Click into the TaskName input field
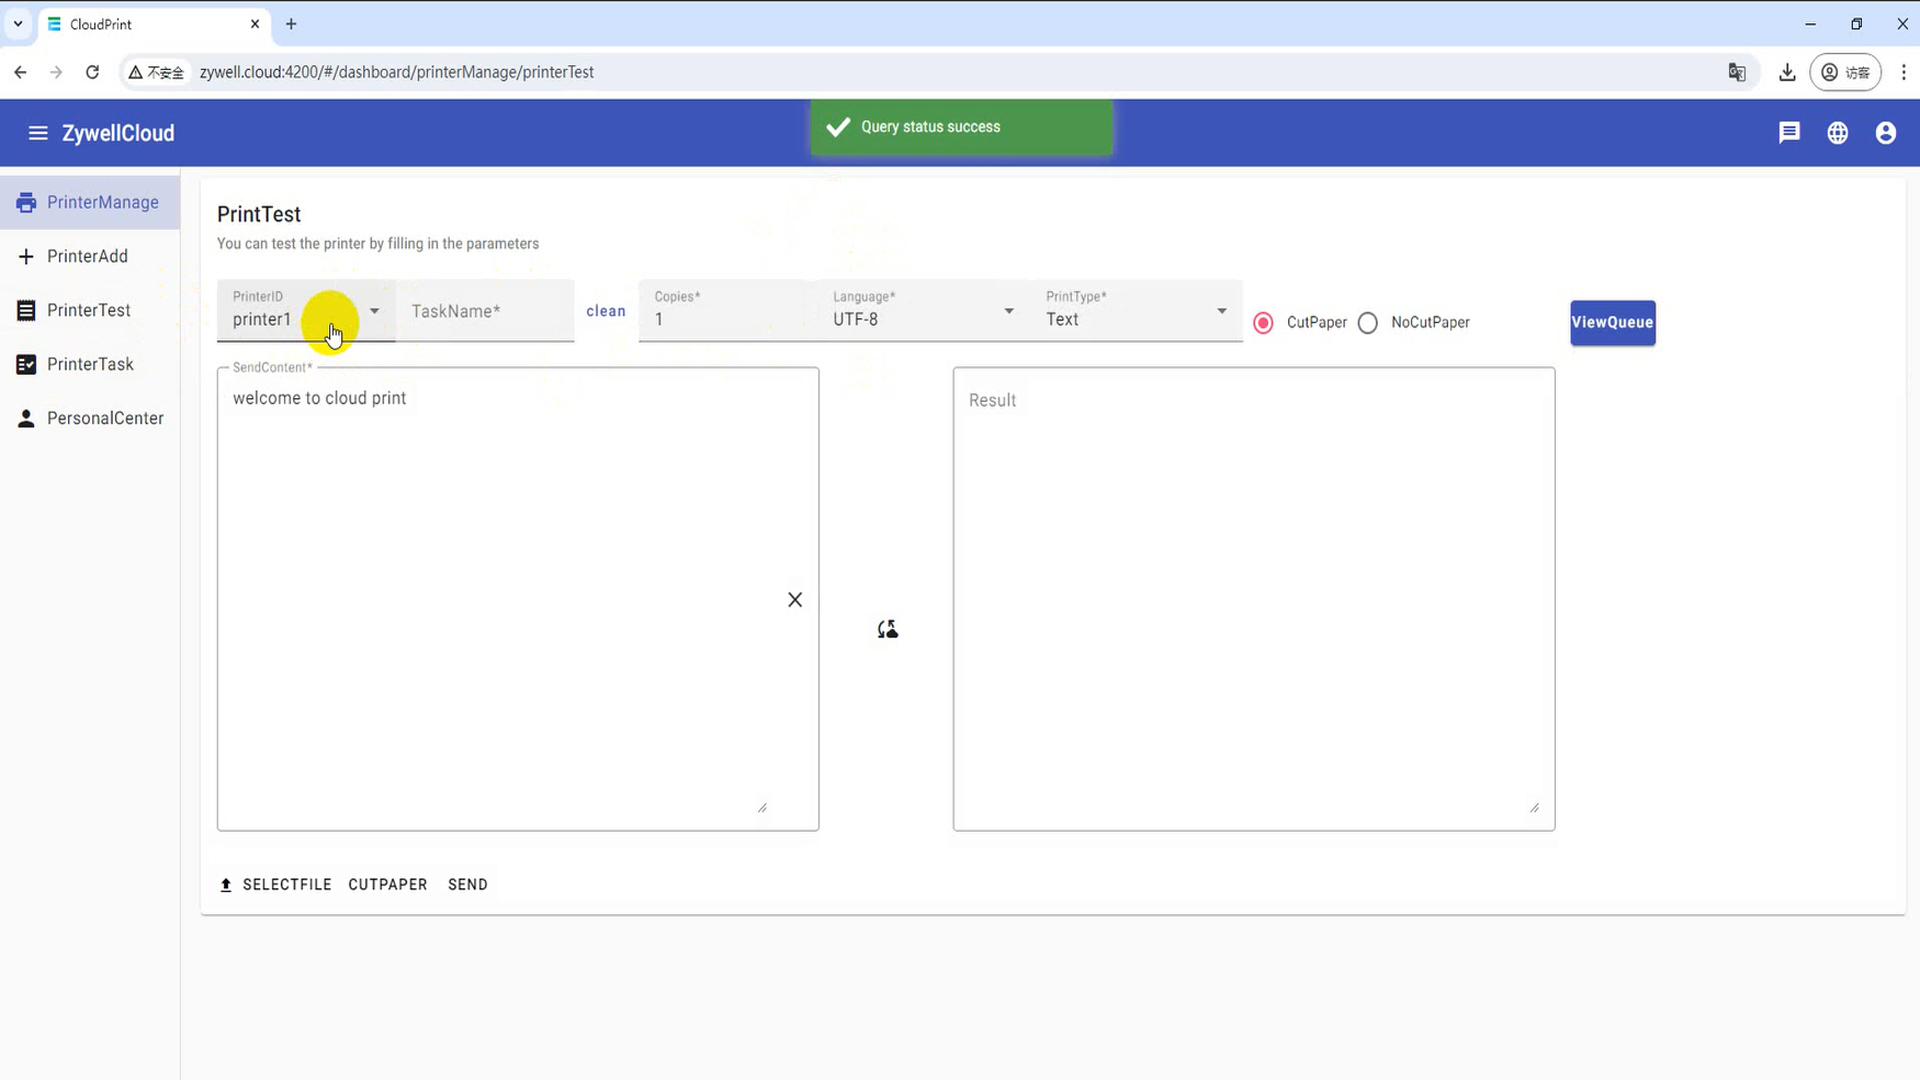 tap(484, 311)
